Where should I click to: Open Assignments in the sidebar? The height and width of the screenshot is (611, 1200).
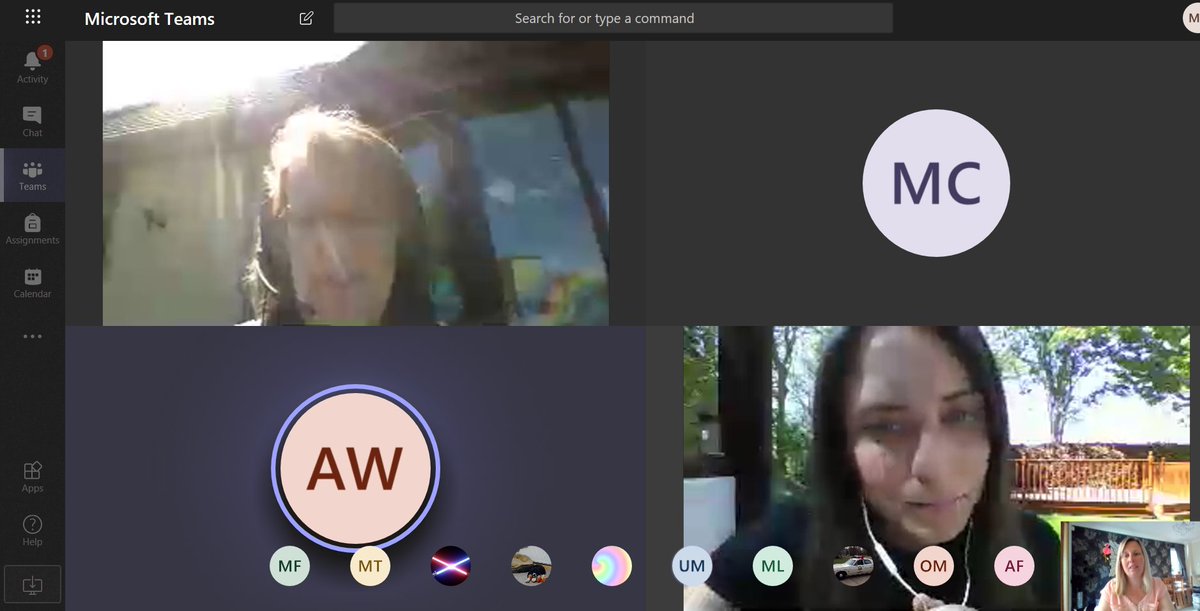[x=33, y=228]
